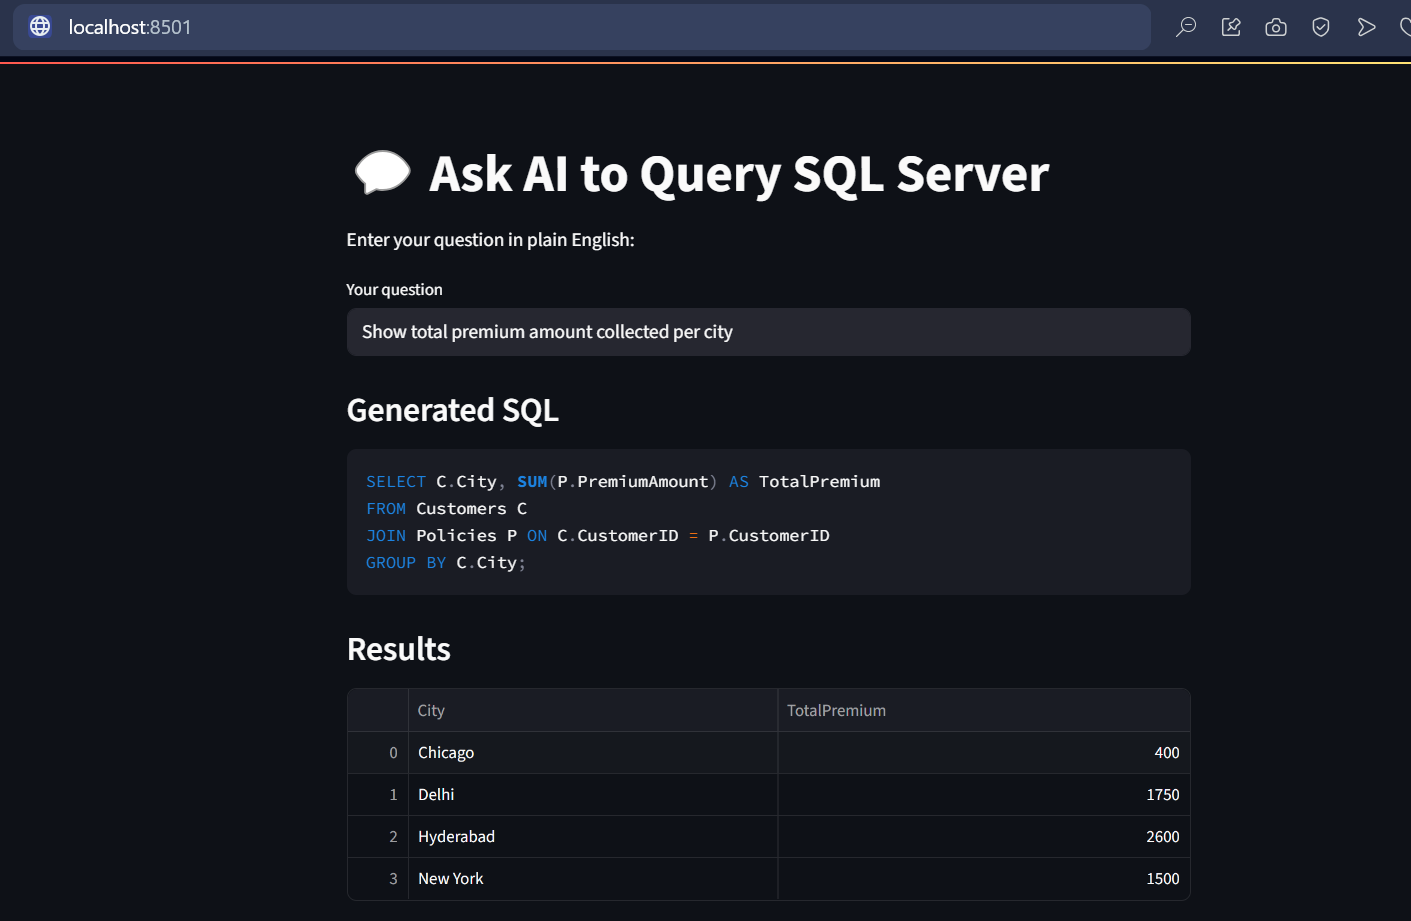
Task: Select the Hyderabad city cell
Action: 592,837
